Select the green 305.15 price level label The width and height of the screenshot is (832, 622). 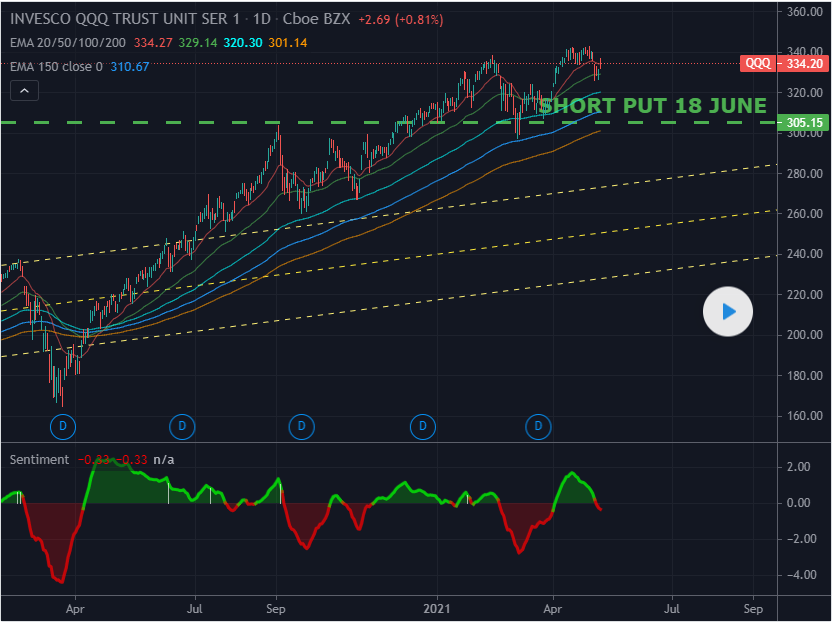tap(804, 123)
